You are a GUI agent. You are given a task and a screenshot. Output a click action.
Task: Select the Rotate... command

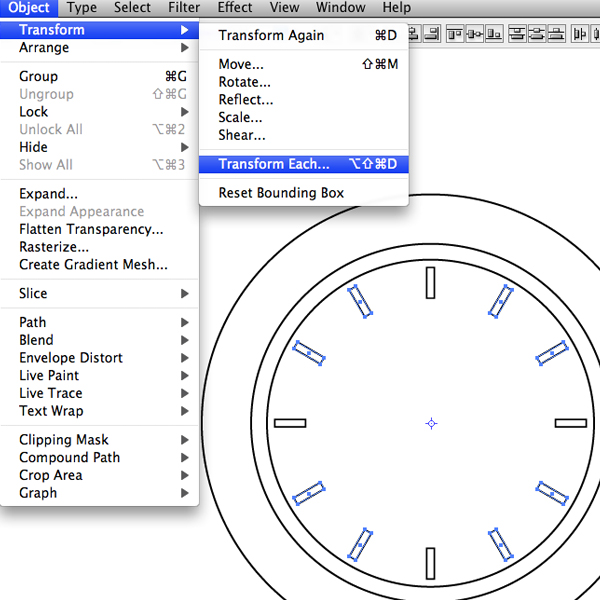(304, 82)
